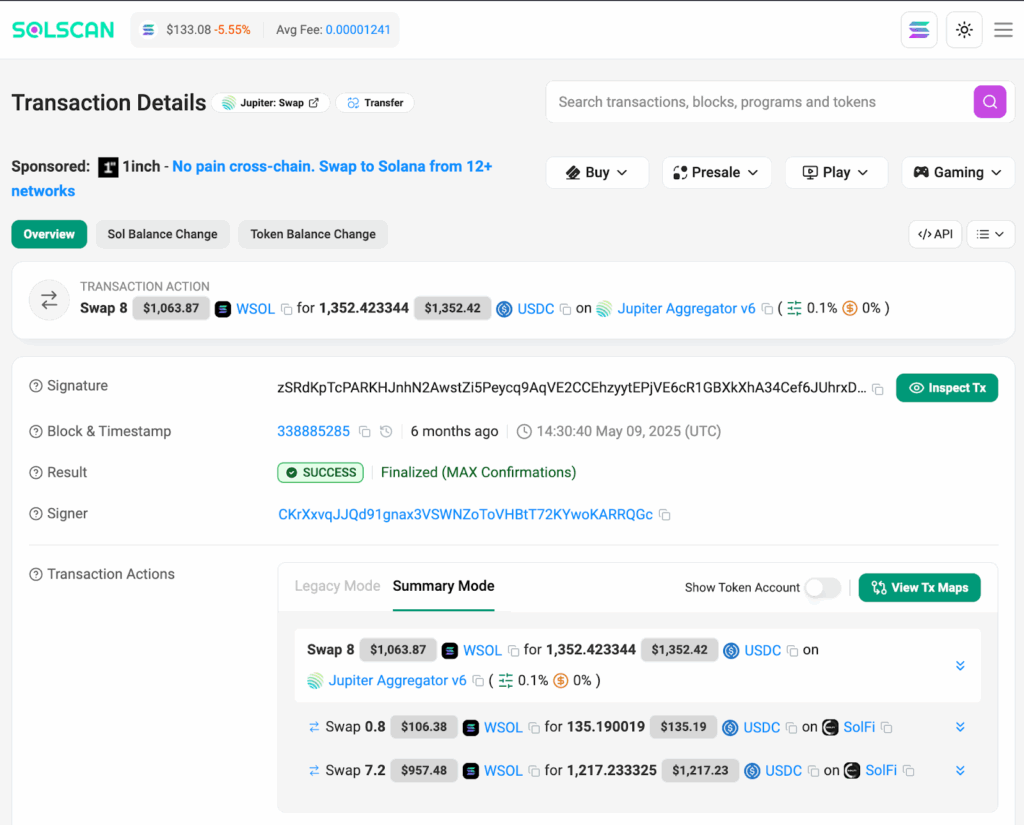Open the Token Balance Change tab

[313, 234]
